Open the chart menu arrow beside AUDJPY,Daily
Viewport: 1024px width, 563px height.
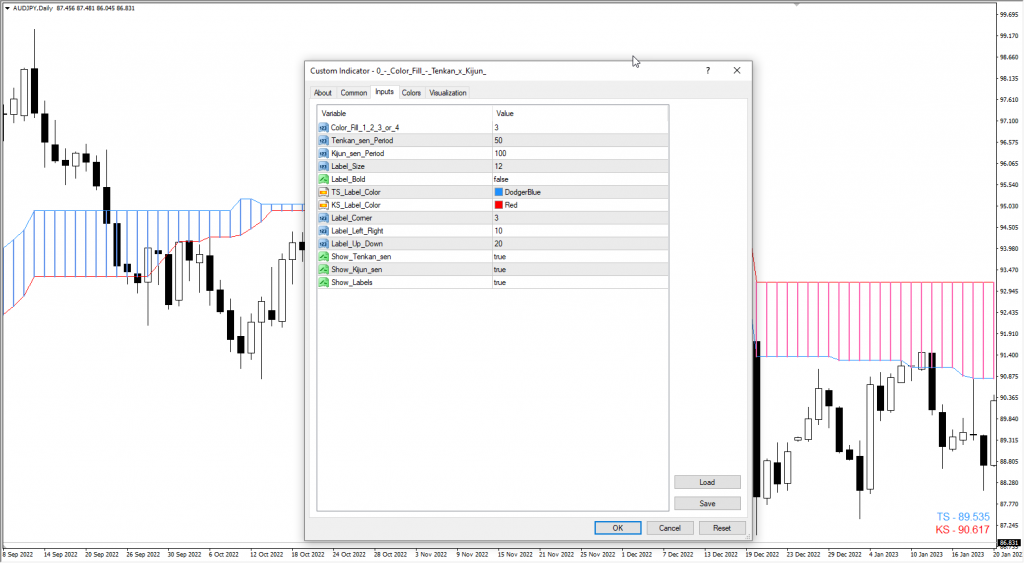tap(7, 8)
